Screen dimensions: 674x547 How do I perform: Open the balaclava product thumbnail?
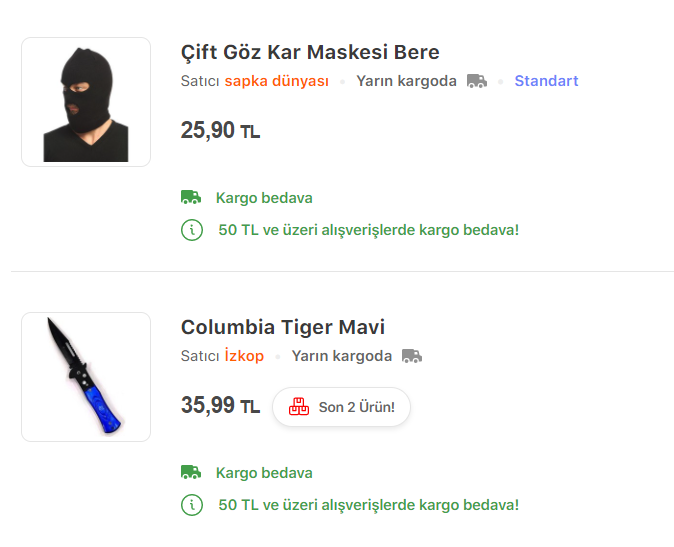coord(86,102)
